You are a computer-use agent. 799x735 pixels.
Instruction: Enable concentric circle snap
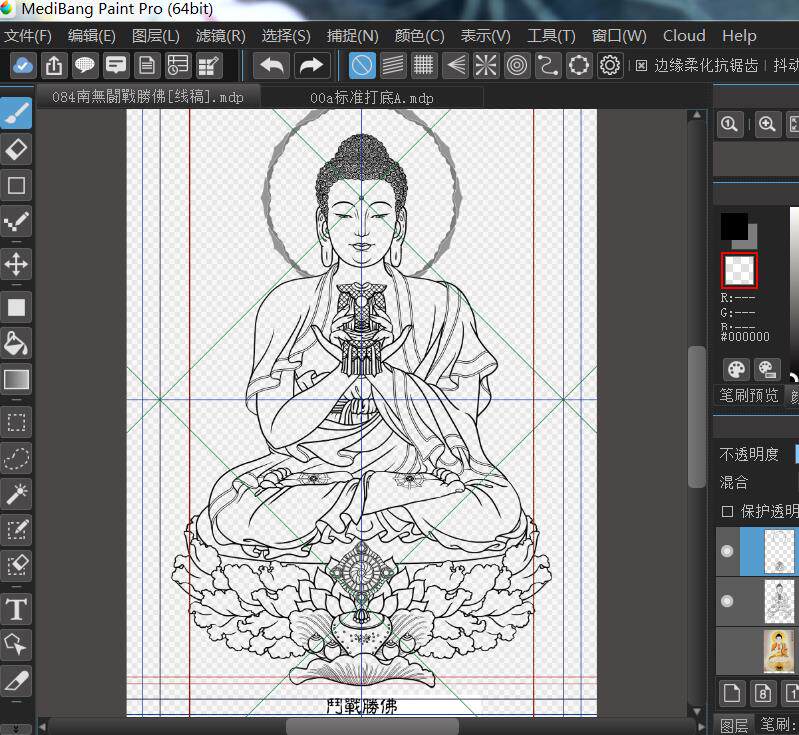point(517,65)
